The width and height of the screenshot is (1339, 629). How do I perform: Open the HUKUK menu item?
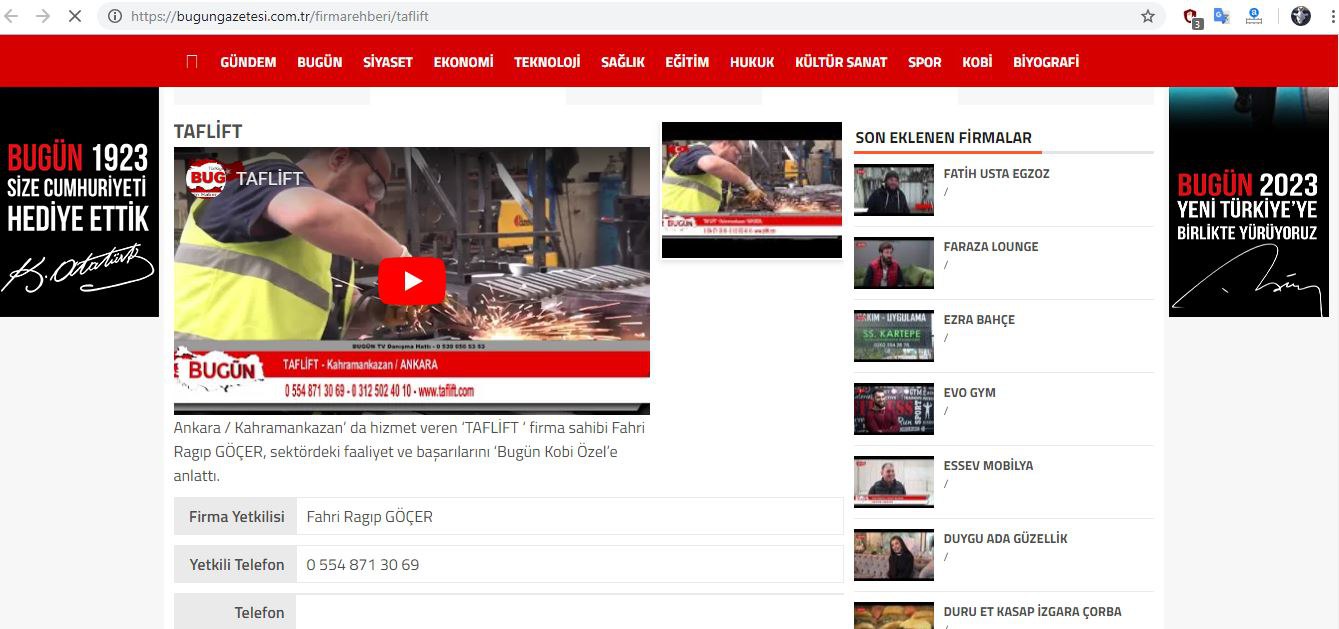point(752,62)
